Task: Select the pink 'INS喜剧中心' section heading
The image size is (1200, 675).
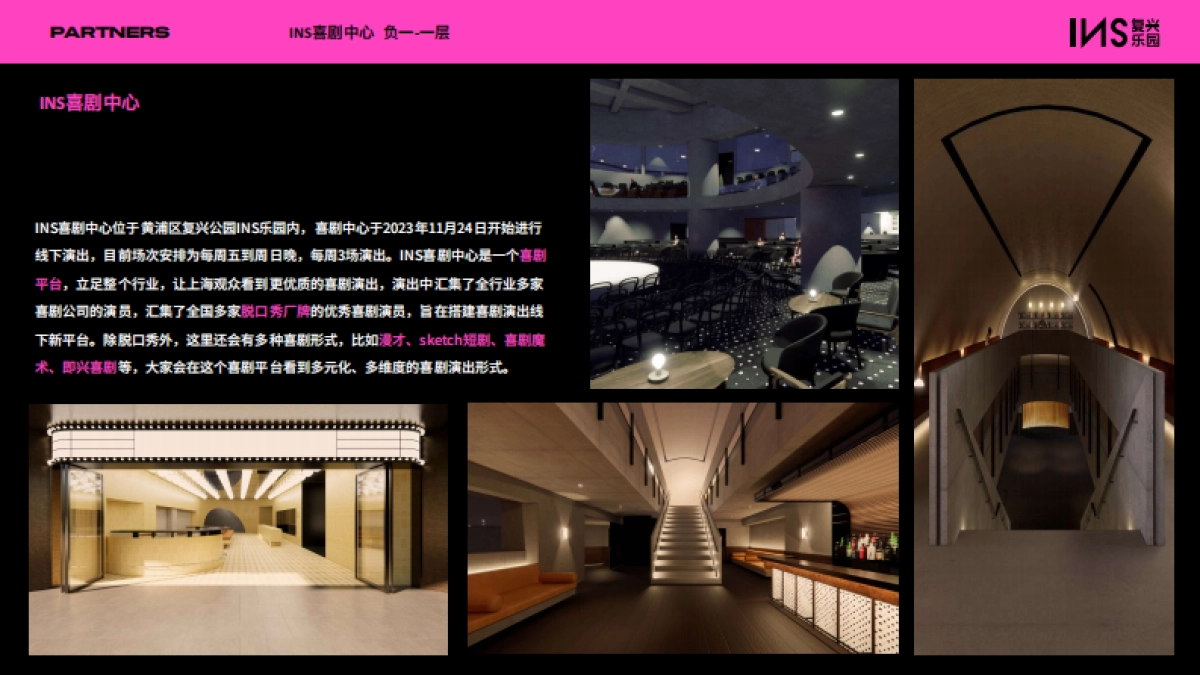Action: click(89, 103)
